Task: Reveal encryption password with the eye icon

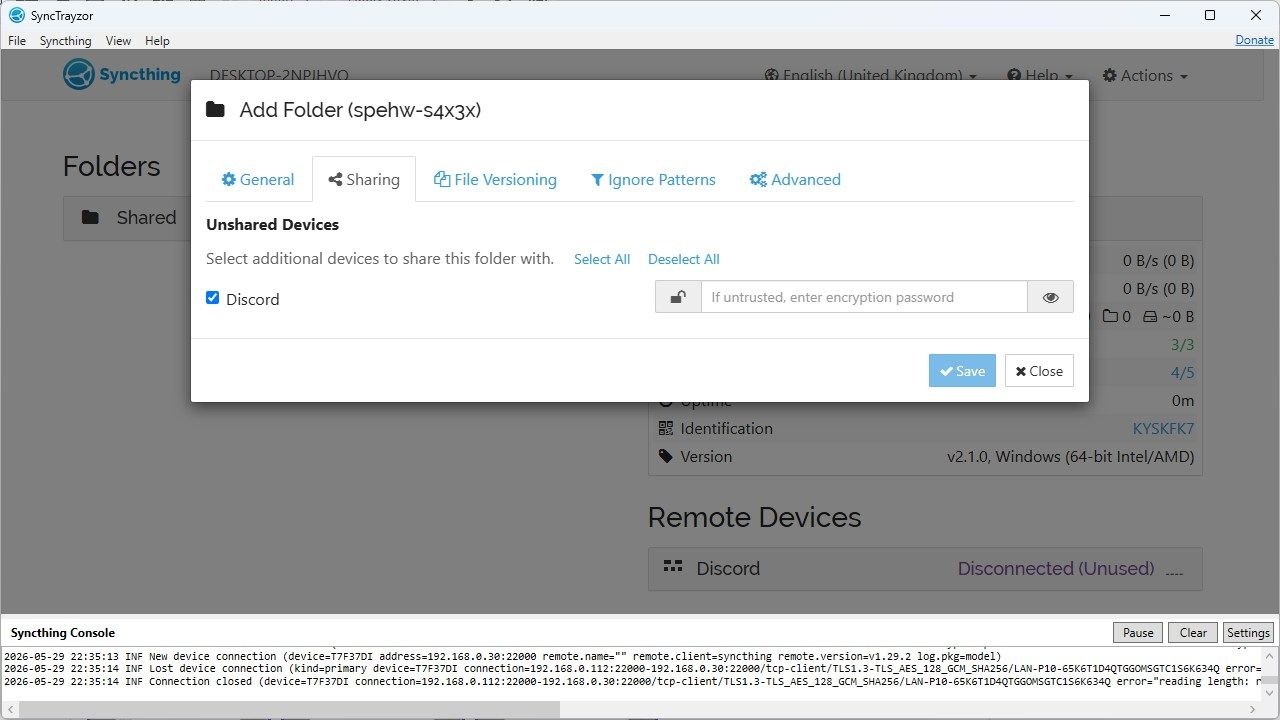Action: [1050, 297]
